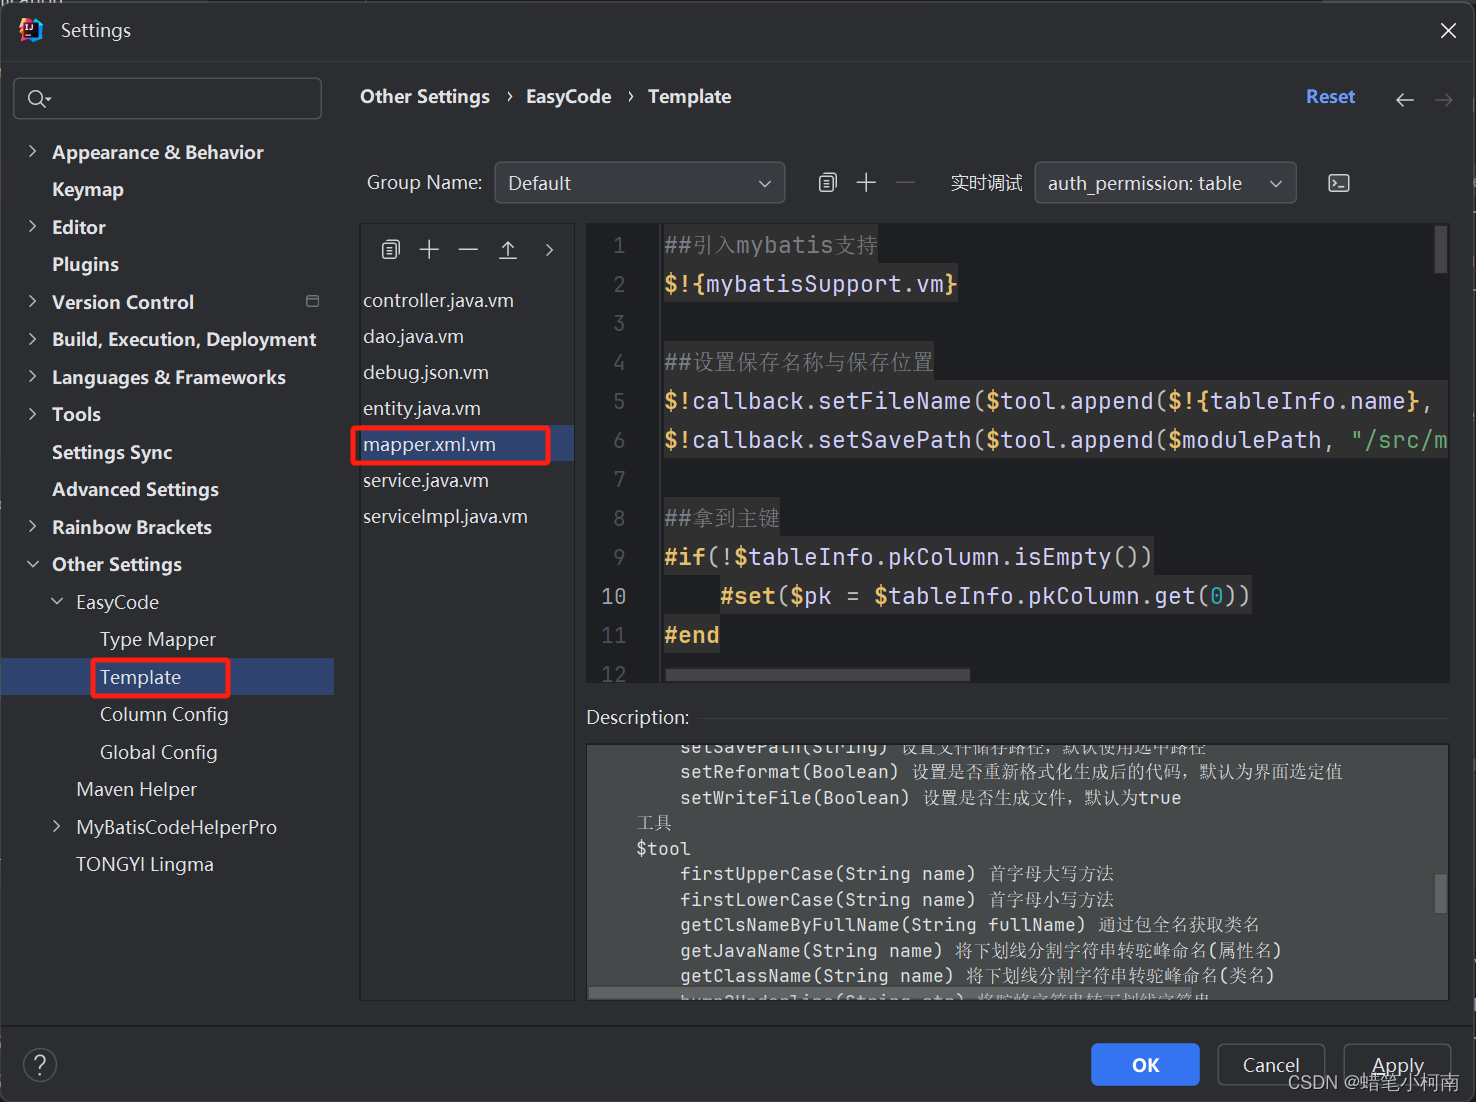
Task: Go back with the left arrow navigation icon
Action: pyautogui.click(x=1405, y=99)
